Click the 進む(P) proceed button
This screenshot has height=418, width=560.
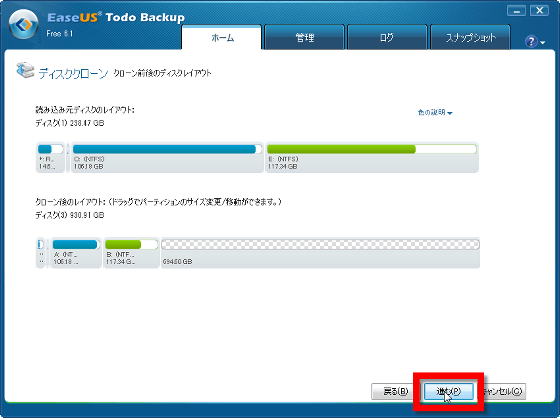coord(449,391)
